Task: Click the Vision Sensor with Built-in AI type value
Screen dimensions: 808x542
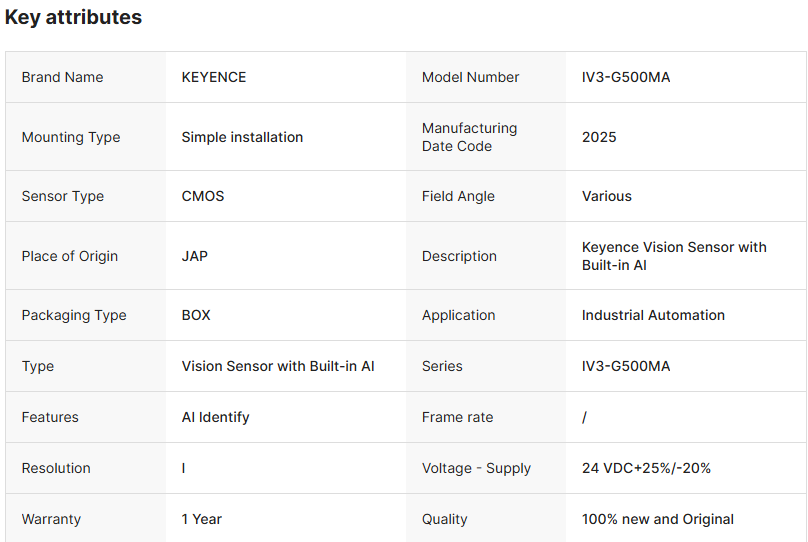Action: (x=278, y=366)
